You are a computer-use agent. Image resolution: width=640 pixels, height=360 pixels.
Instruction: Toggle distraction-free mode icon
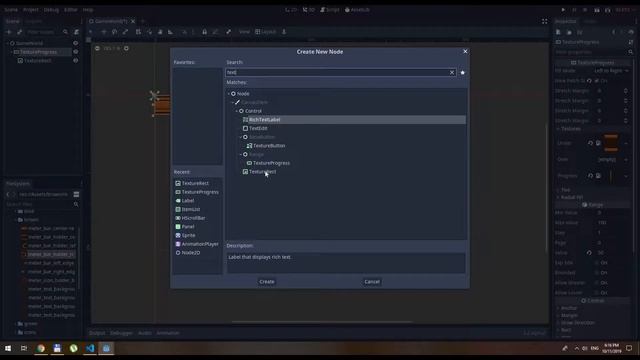point(544,21)
